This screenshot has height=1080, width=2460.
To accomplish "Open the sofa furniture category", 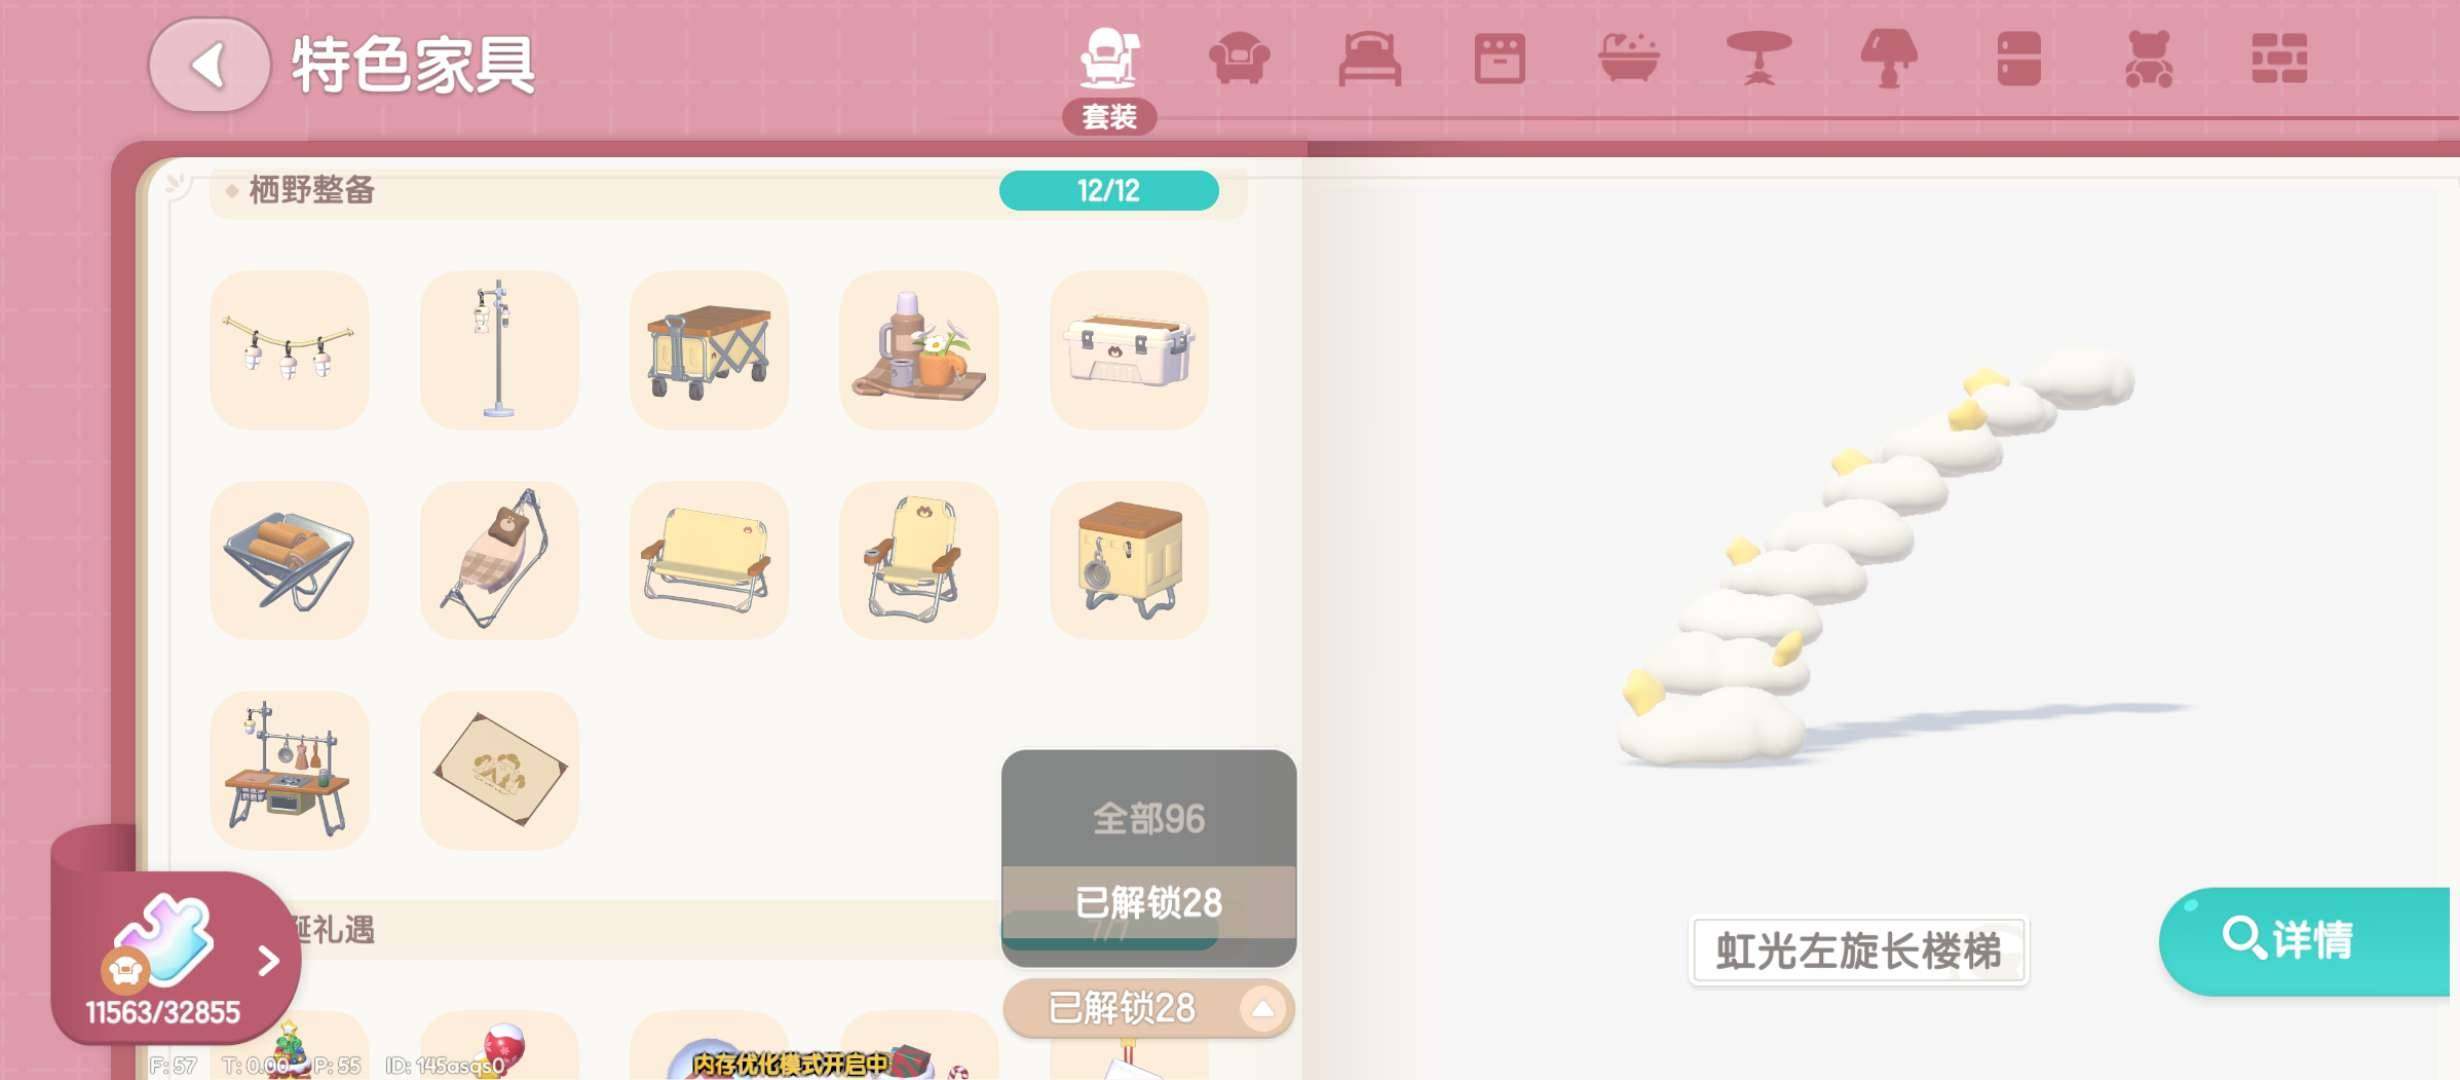I will [1239, 59].
